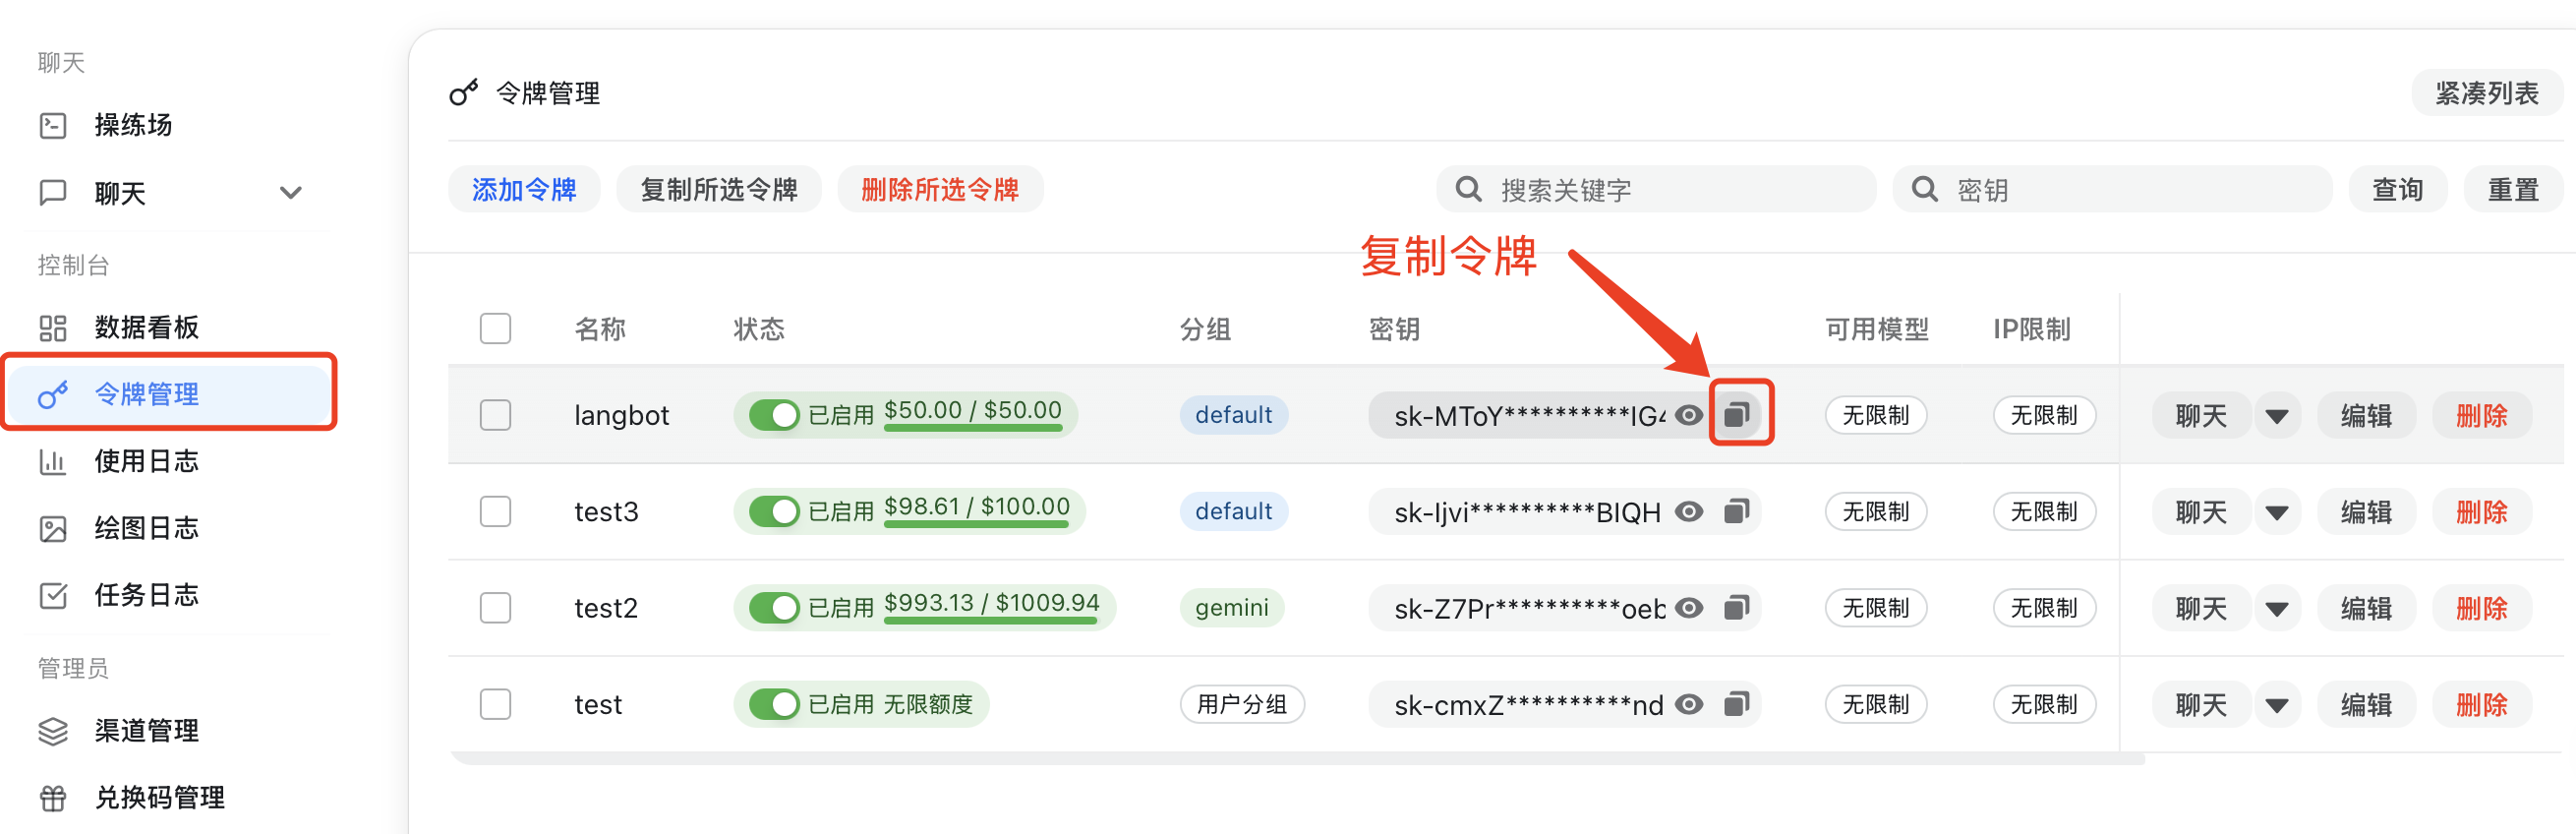Viewport: 2576px width, 834px height.
Task: Go to 任务日志 in the sidebar
Action: [146, 595]
